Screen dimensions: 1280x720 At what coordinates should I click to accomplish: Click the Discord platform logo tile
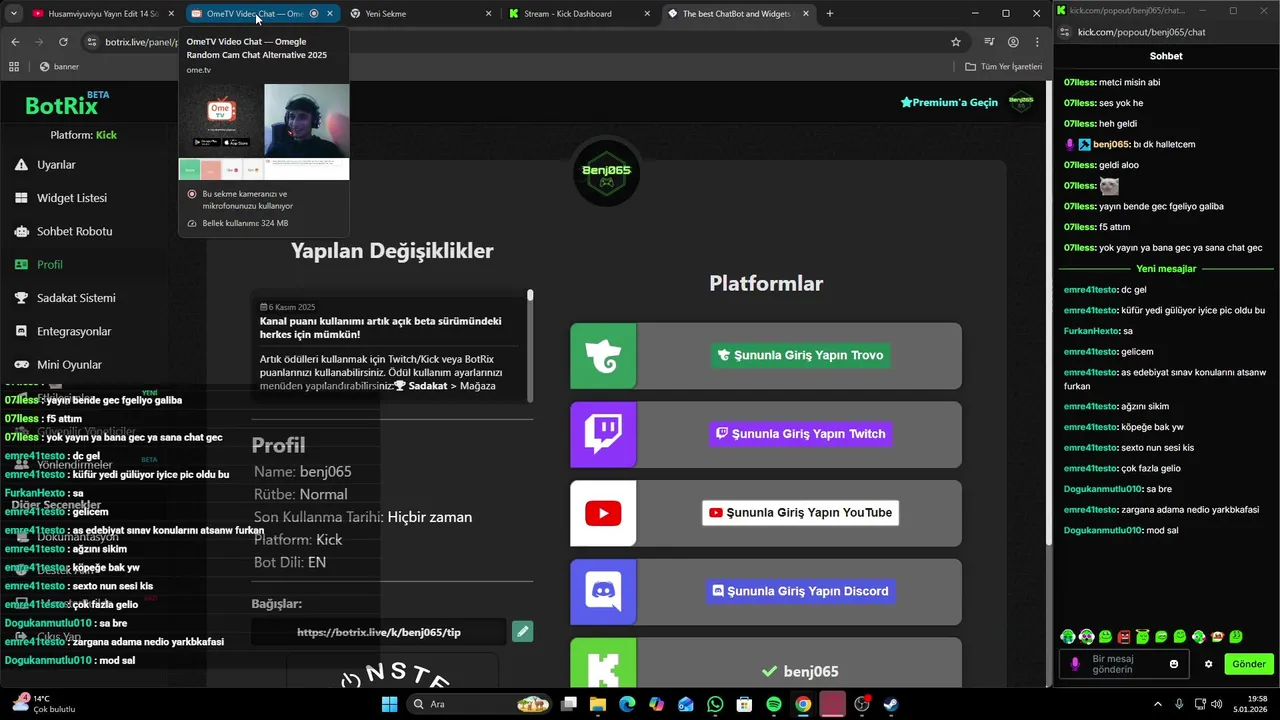tap(603, 592)
